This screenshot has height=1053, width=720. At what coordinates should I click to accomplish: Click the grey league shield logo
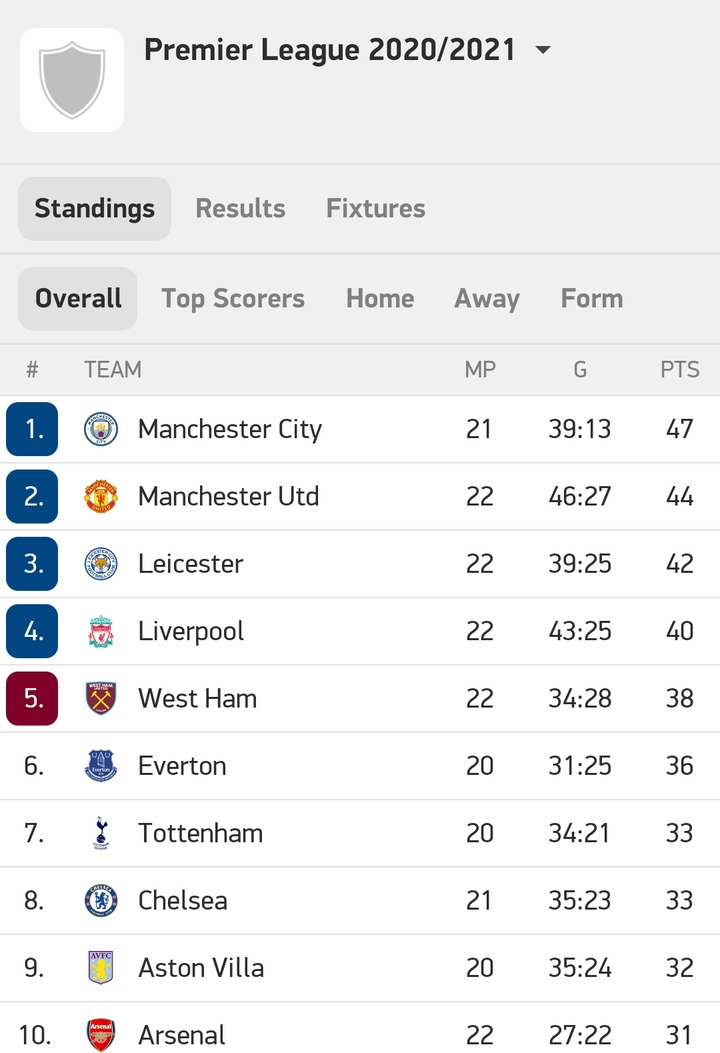point(72,80)
